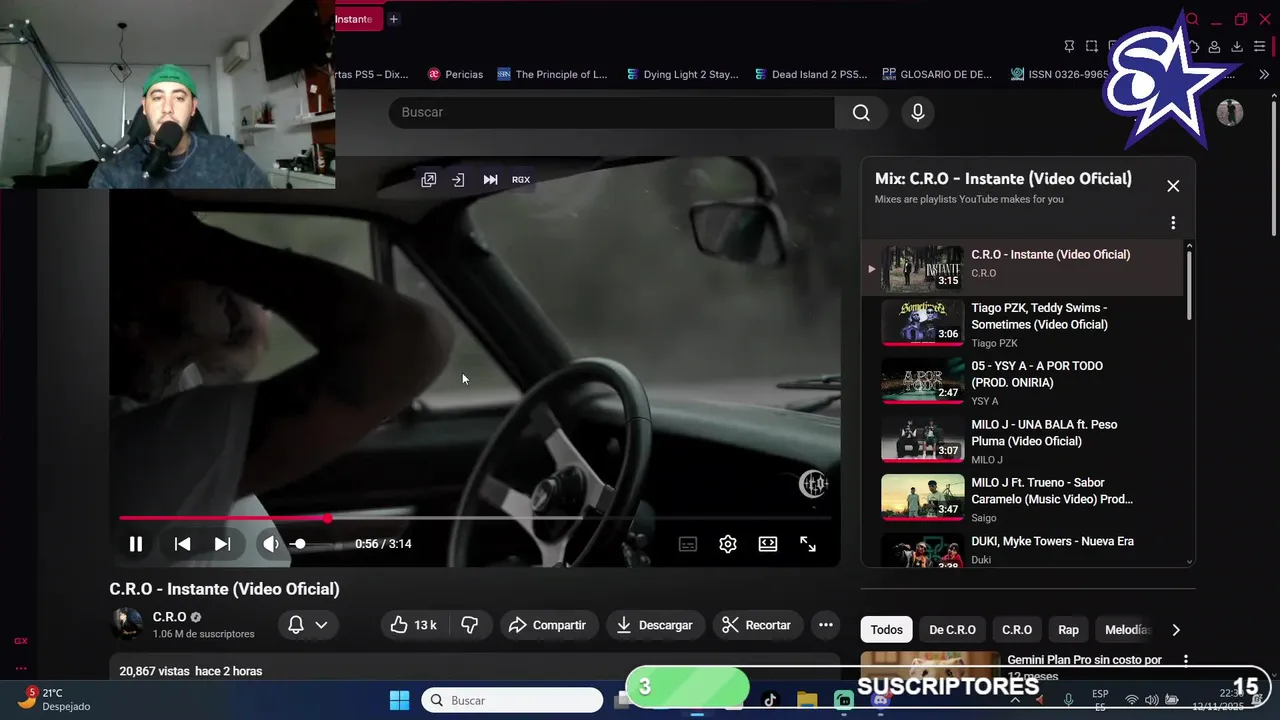Open the Pericias bookmark

pyautogui.click(x=455, y=74)
